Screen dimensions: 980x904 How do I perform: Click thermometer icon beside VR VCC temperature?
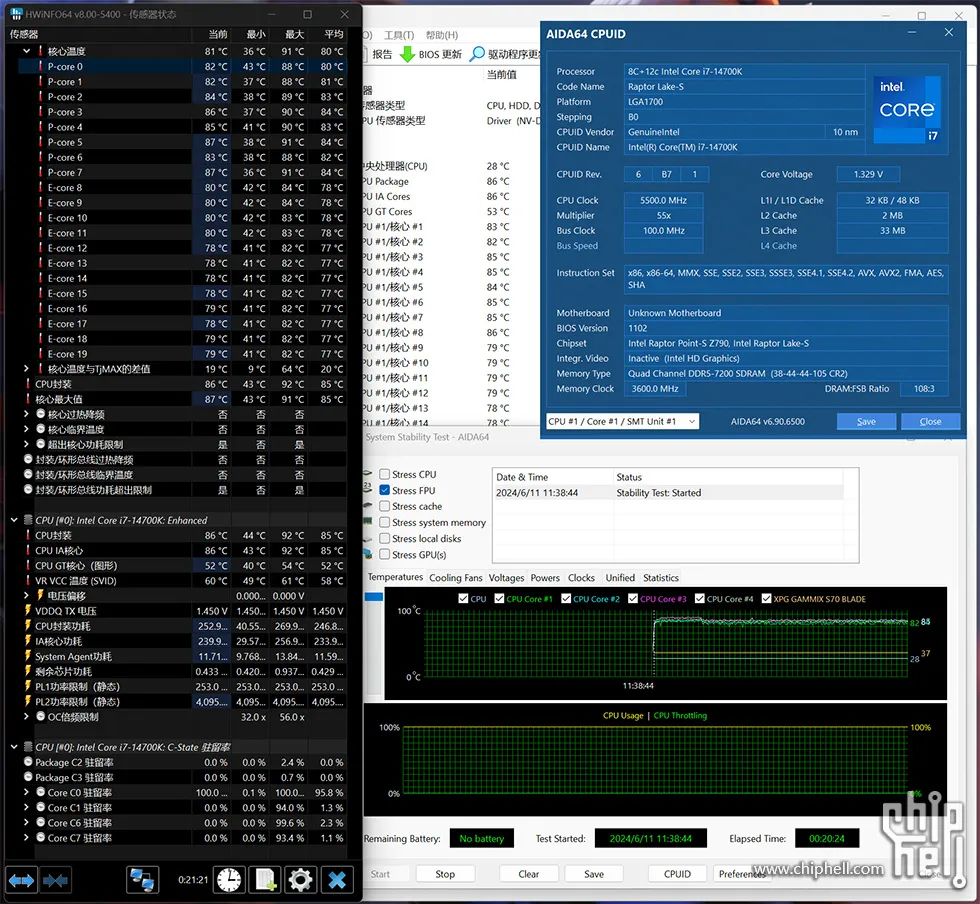coord(28,581)
